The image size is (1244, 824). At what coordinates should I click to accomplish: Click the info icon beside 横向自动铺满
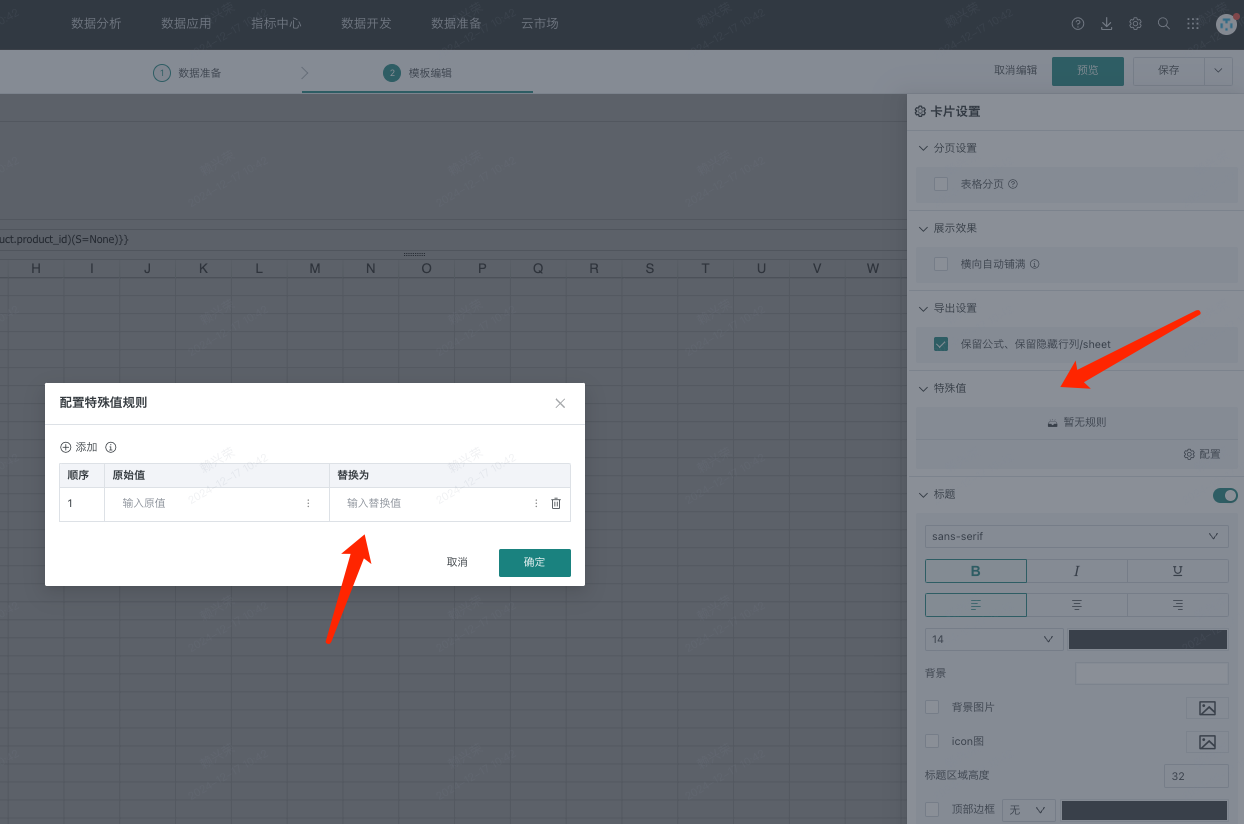tap(1035, 264)
